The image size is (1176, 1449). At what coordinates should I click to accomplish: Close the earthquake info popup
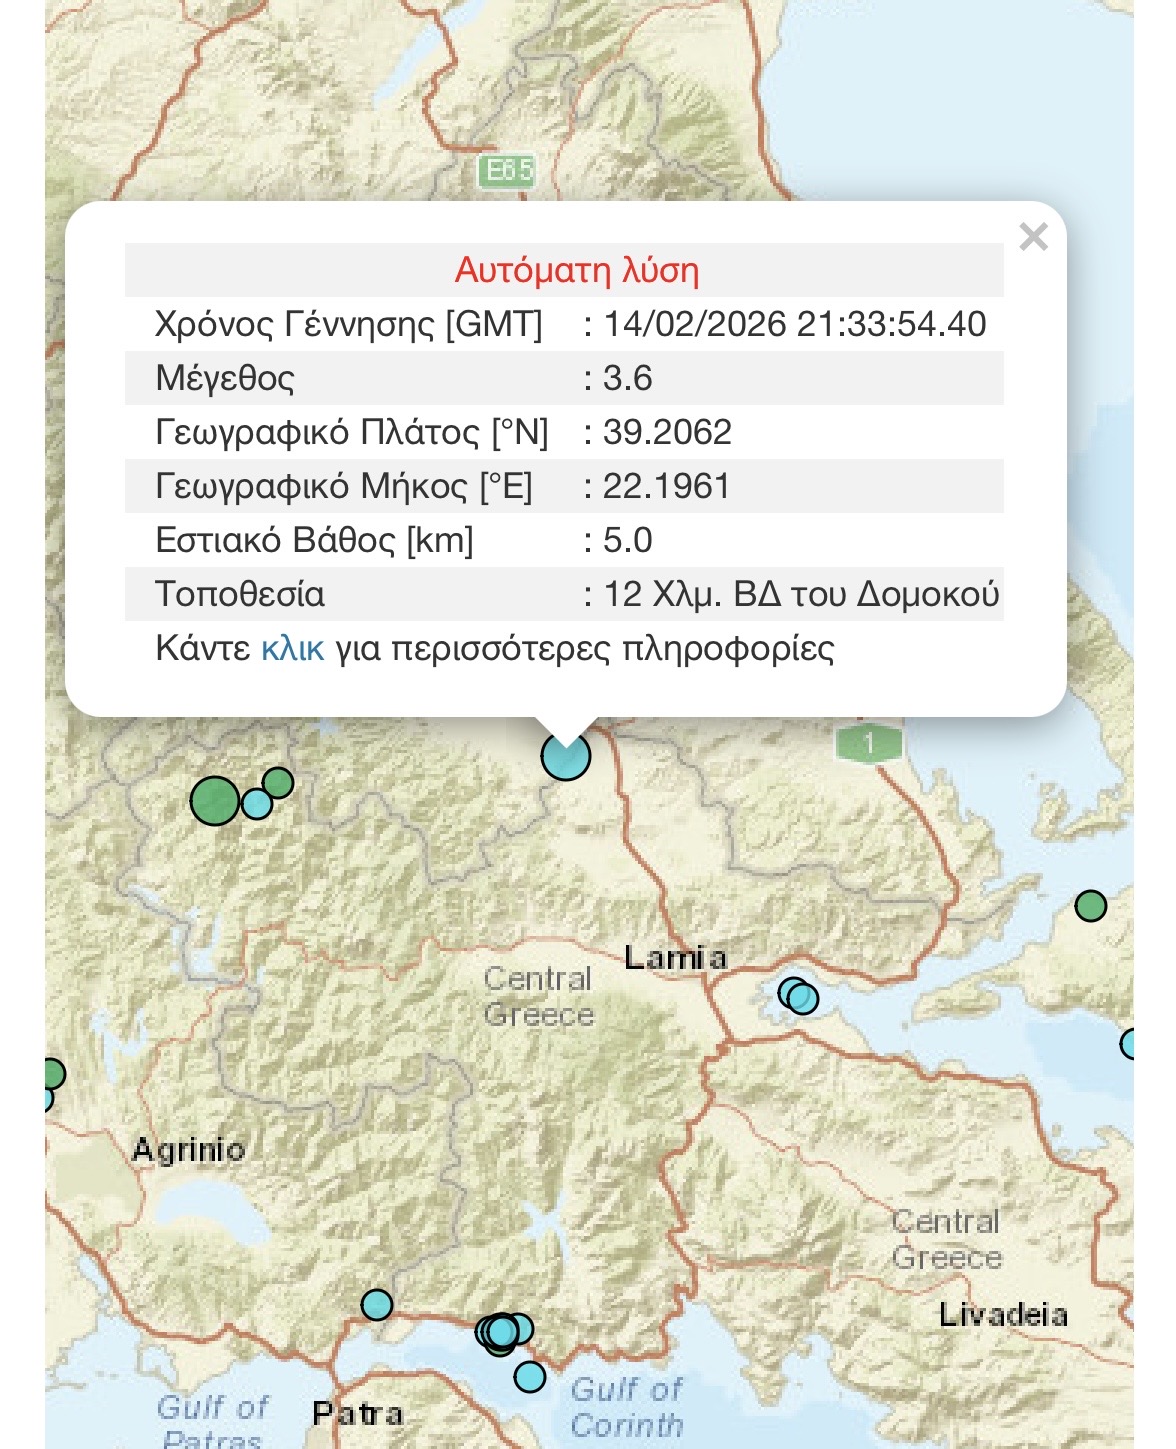pyautogui.click(x=1033, y=237)
